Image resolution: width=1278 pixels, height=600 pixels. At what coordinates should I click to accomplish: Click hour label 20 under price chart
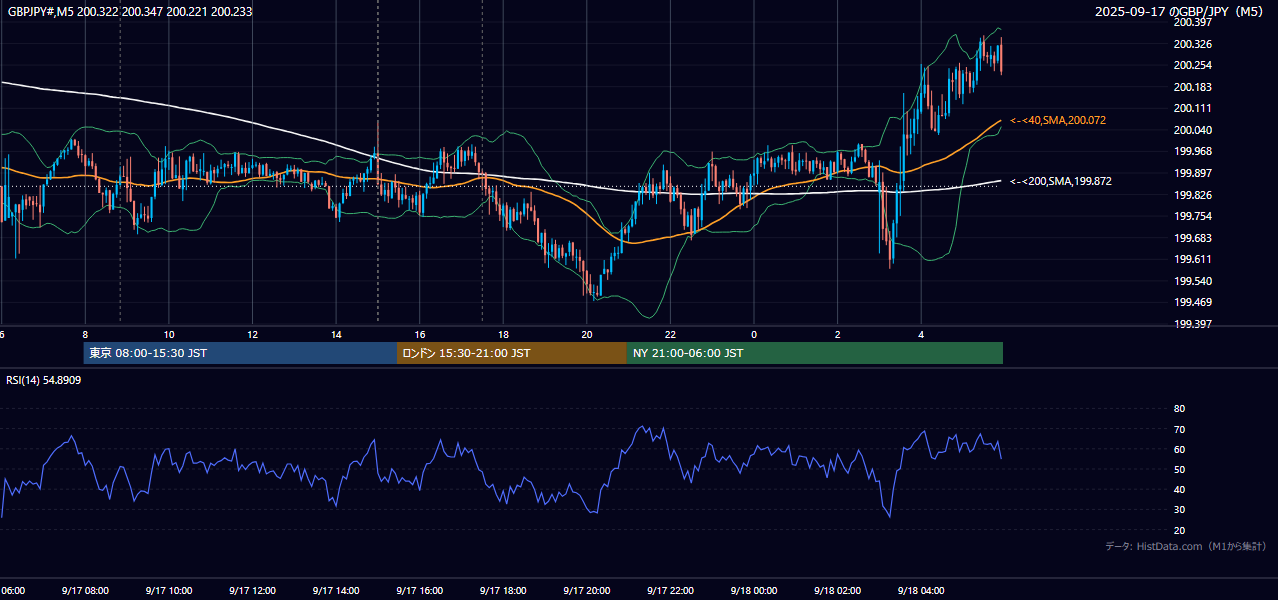pos(587,334)
